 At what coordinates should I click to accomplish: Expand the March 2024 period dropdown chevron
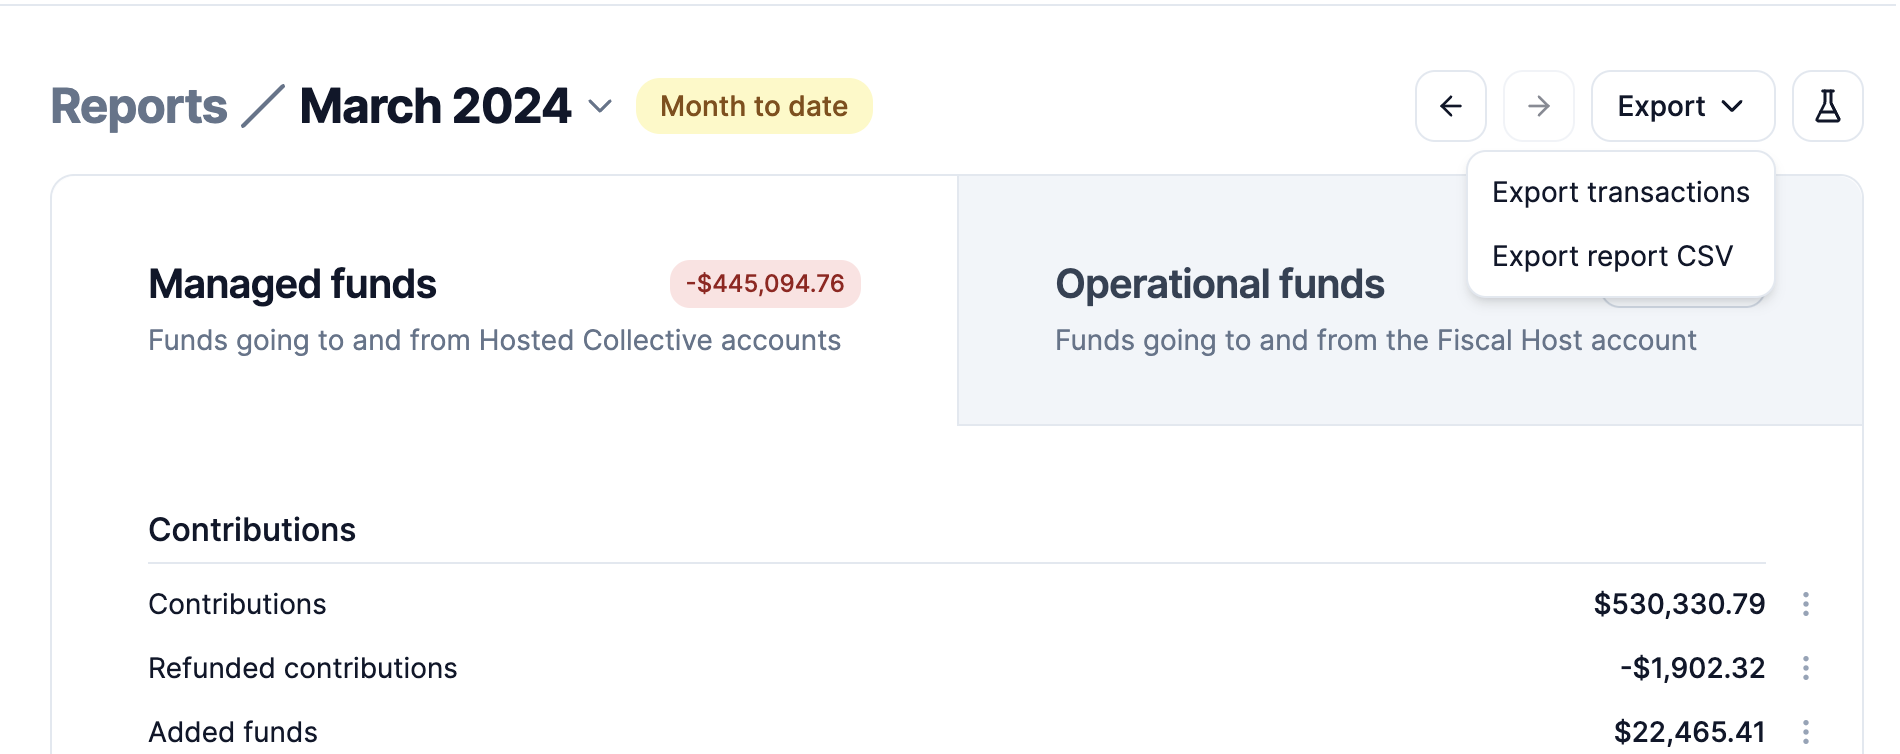(x=600, y=106)
